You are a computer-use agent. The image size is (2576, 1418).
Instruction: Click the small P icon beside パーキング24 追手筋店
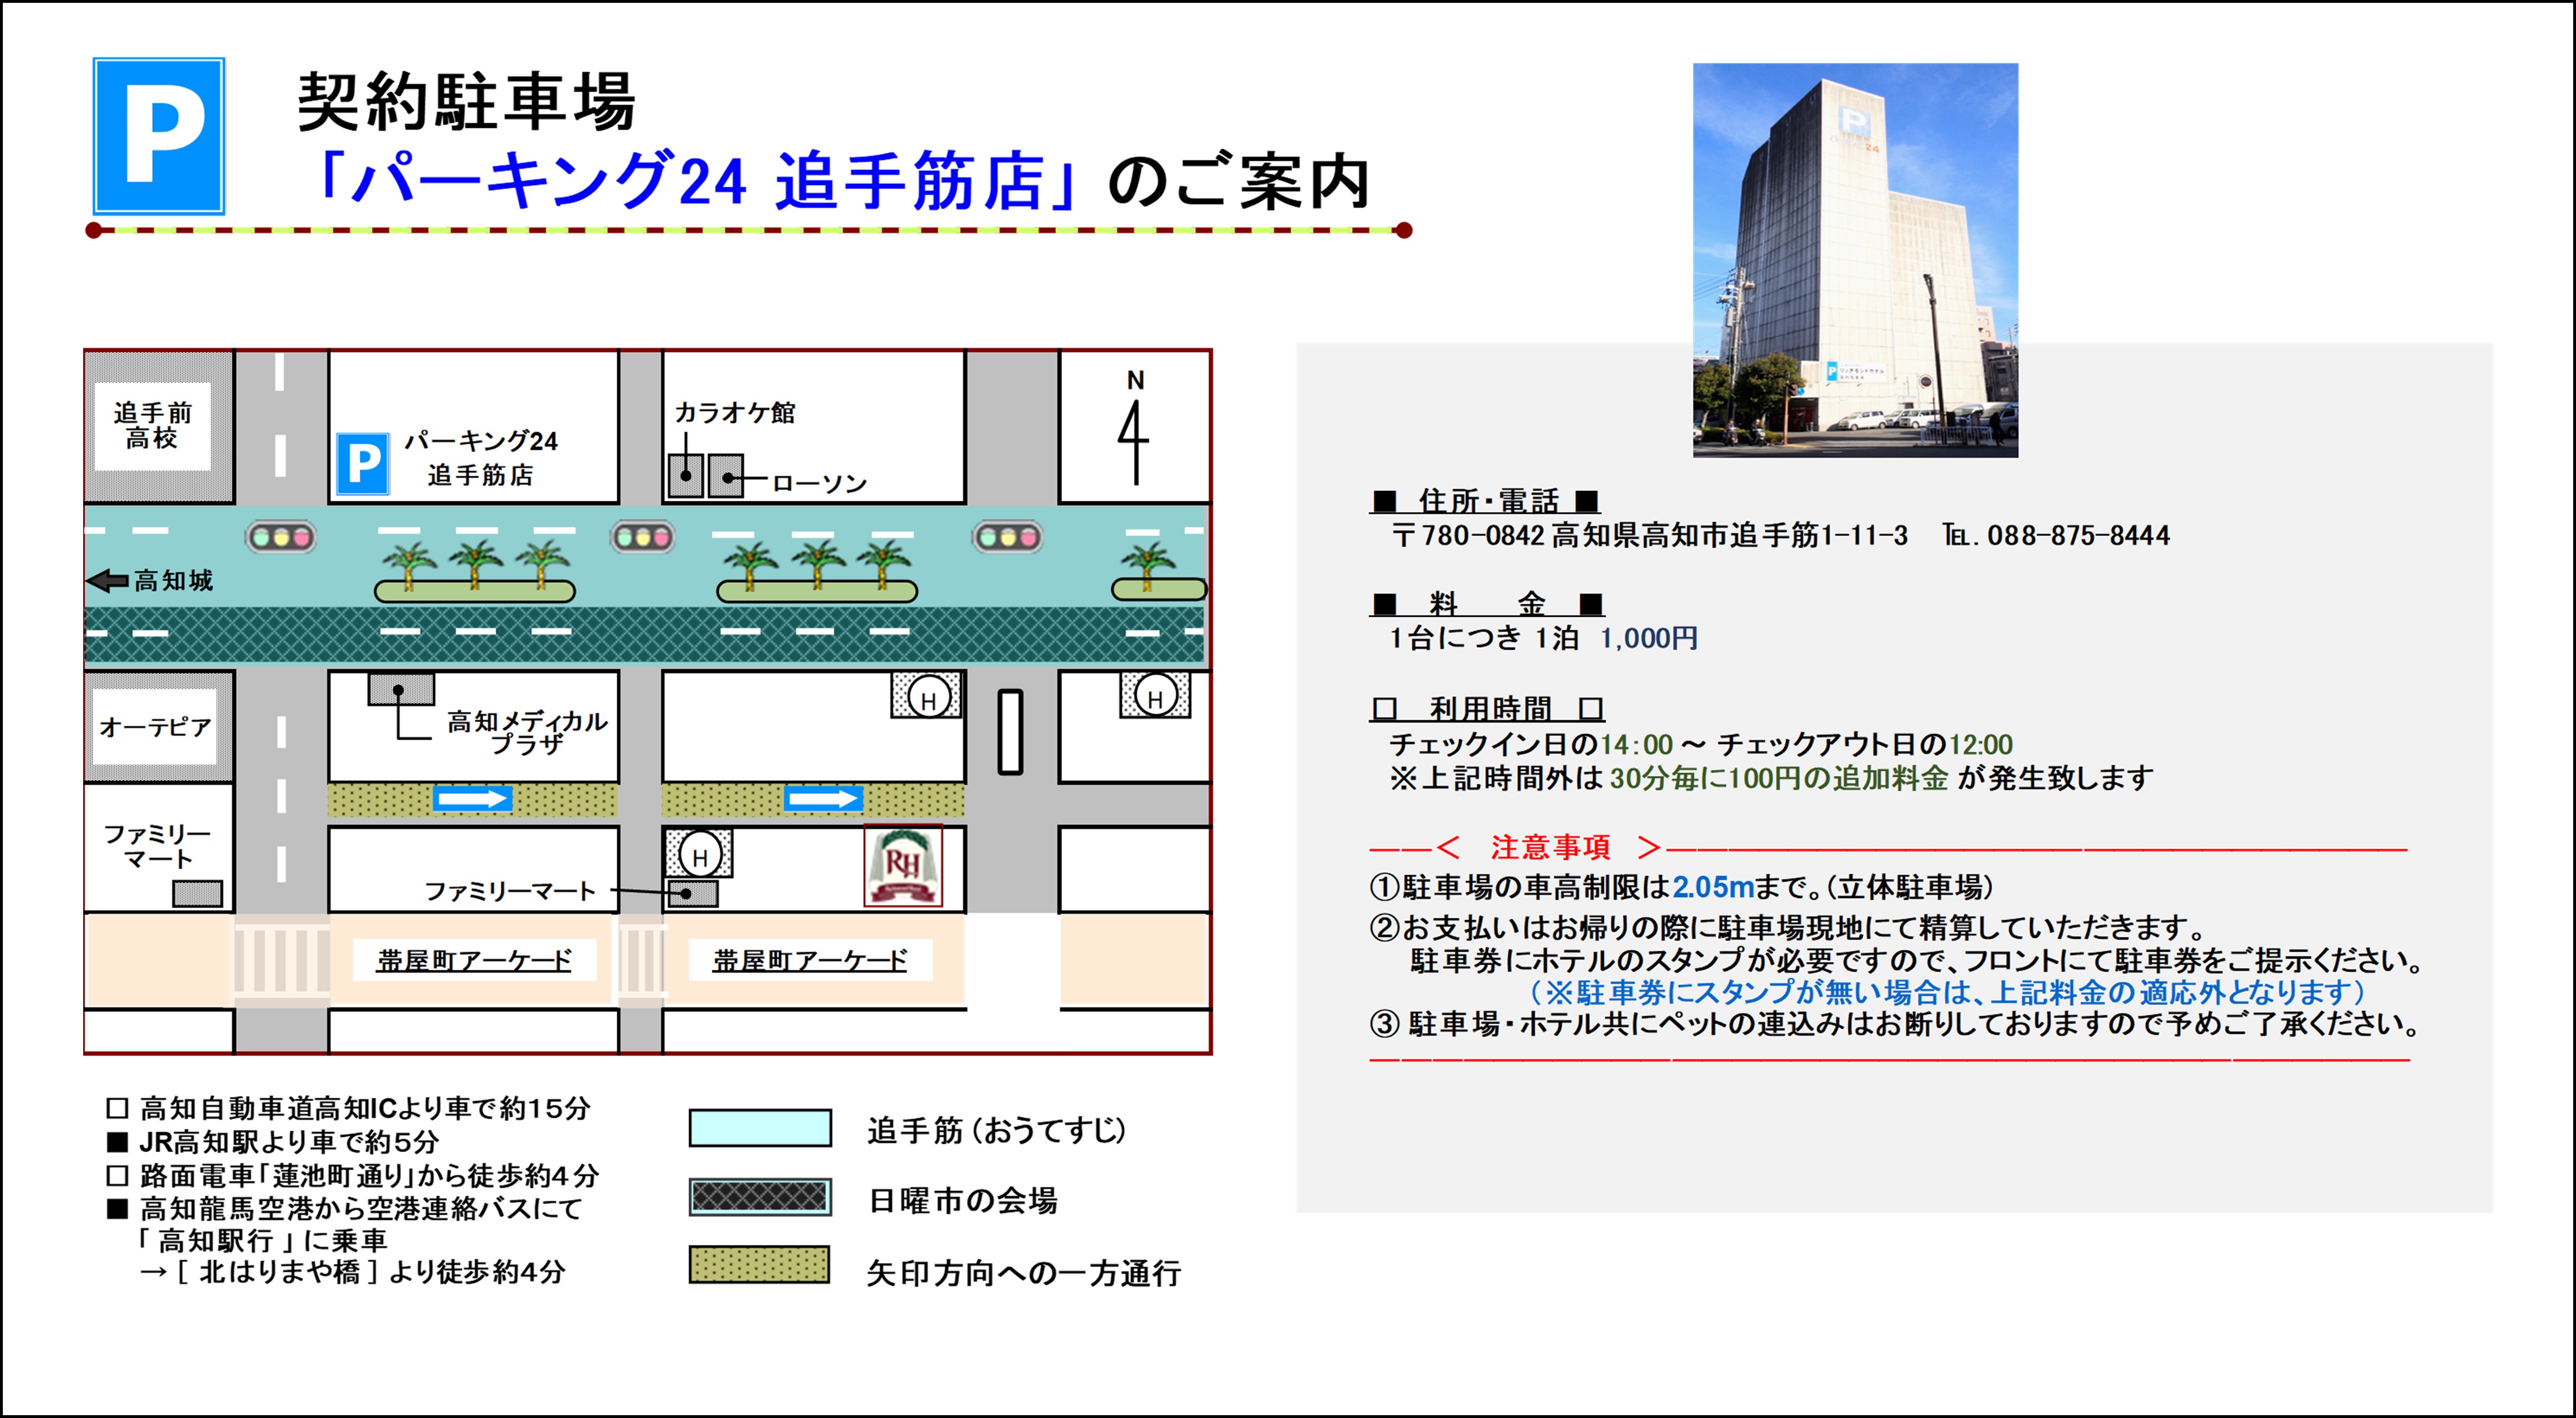(x=362, y=463)
